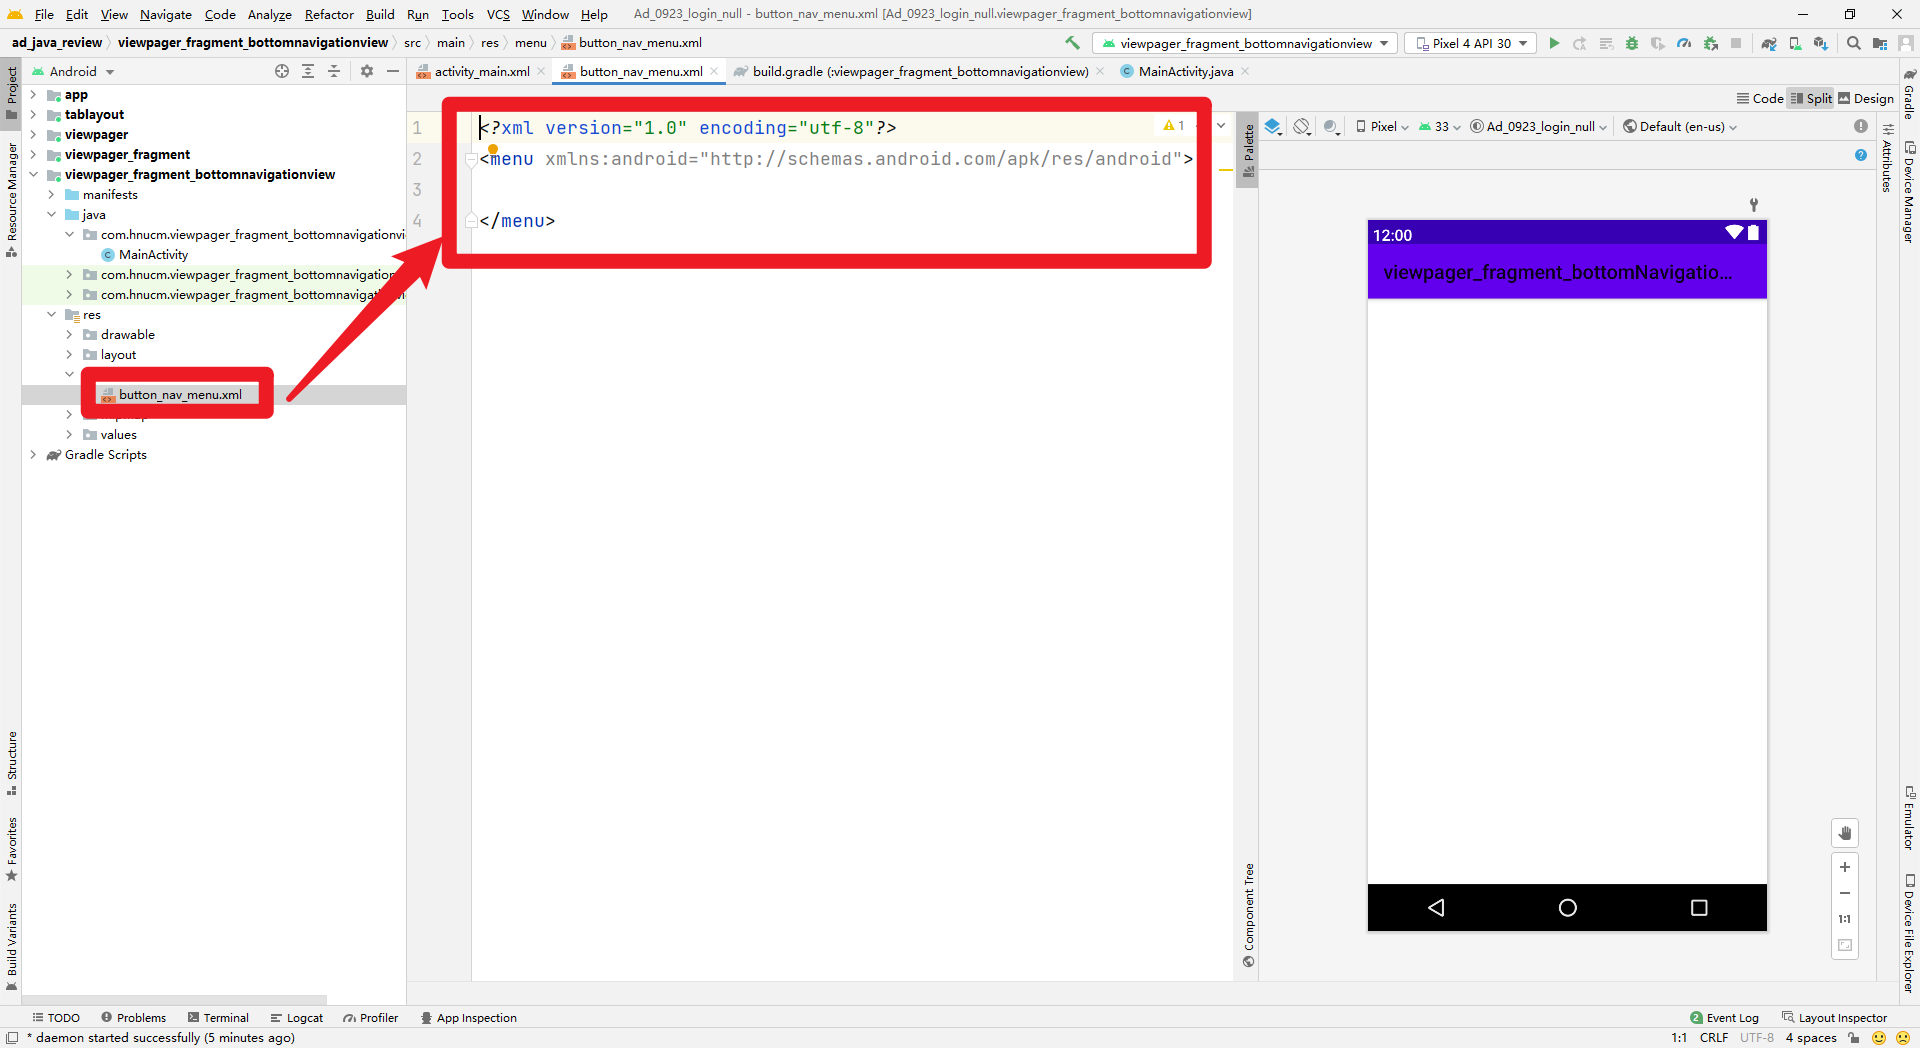Open the Analyze menu
1920x1048 pixels.
(270, 14)
